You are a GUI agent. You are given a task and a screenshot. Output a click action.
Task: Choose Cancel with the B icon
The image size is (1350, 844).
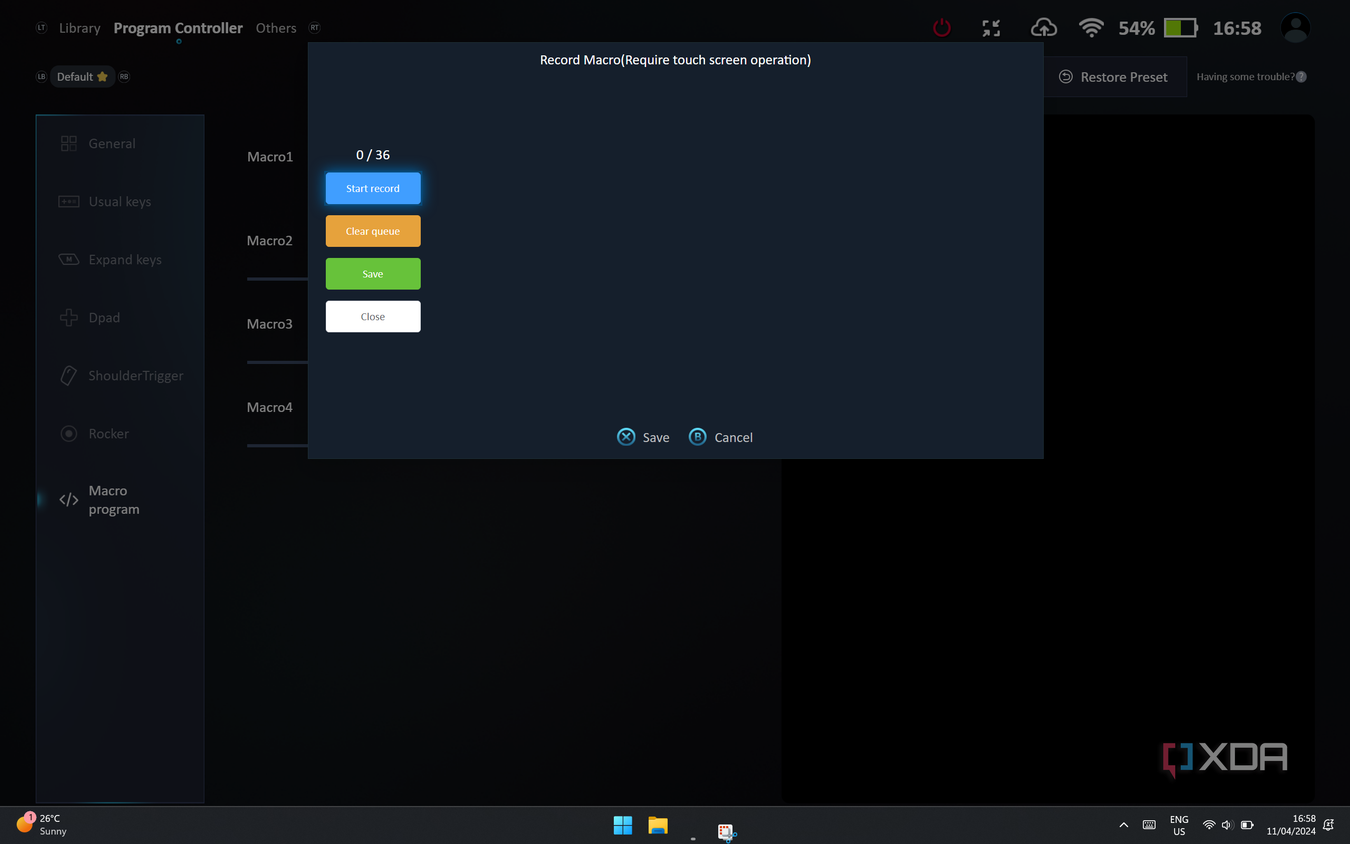(x=721, y=437)
